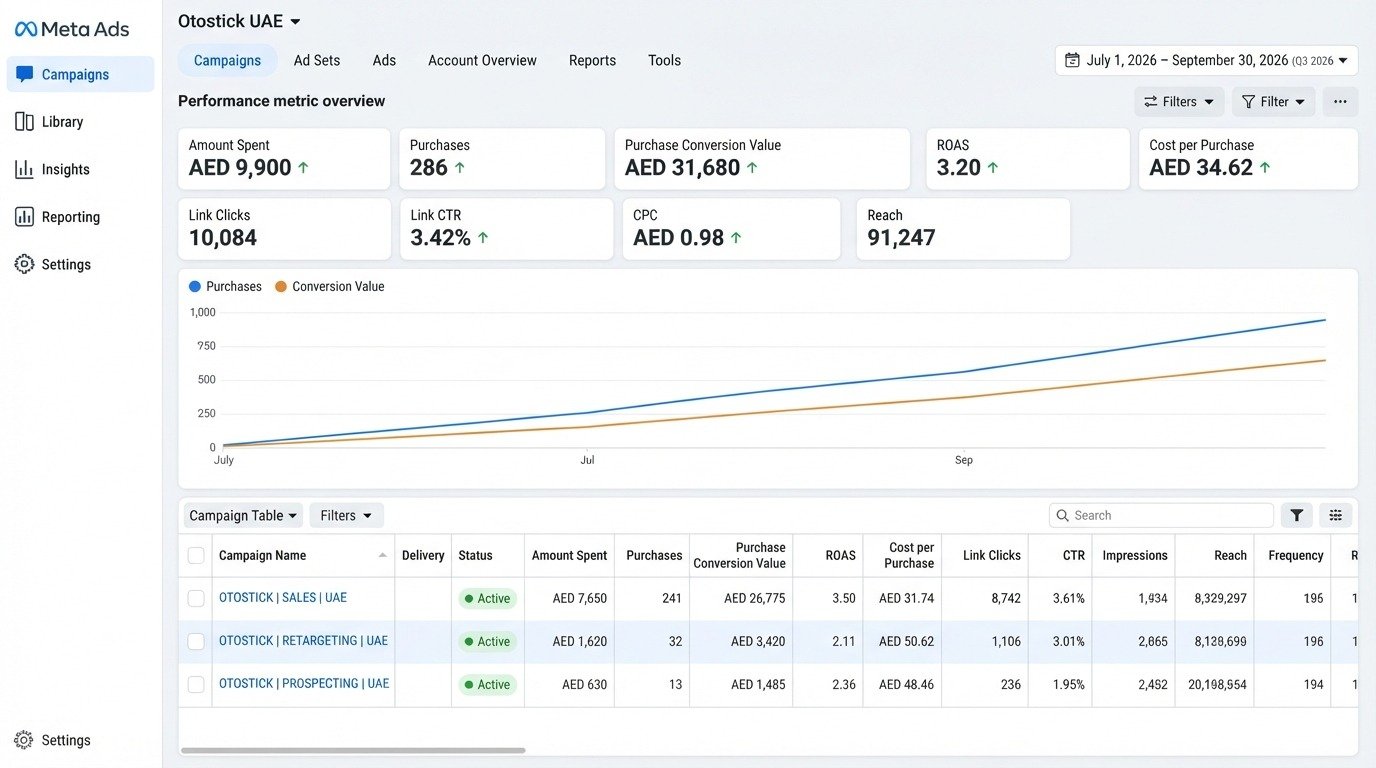Click the Reporting sidebar icon
The width and height of the screenshot is (1376, 768).
point(24,216)
